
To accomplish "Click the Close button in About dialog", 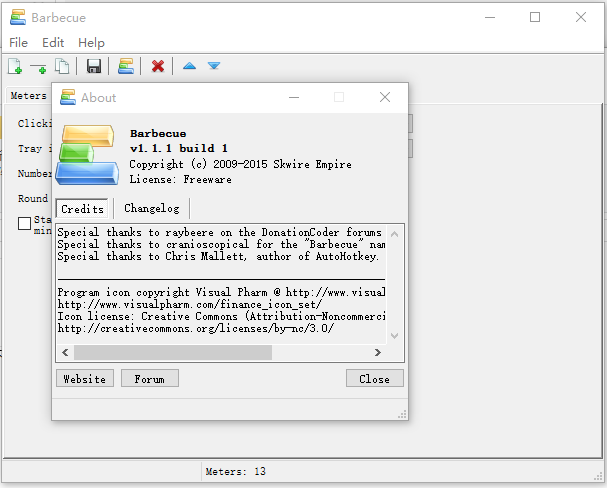I will click(x=374, y=378).
